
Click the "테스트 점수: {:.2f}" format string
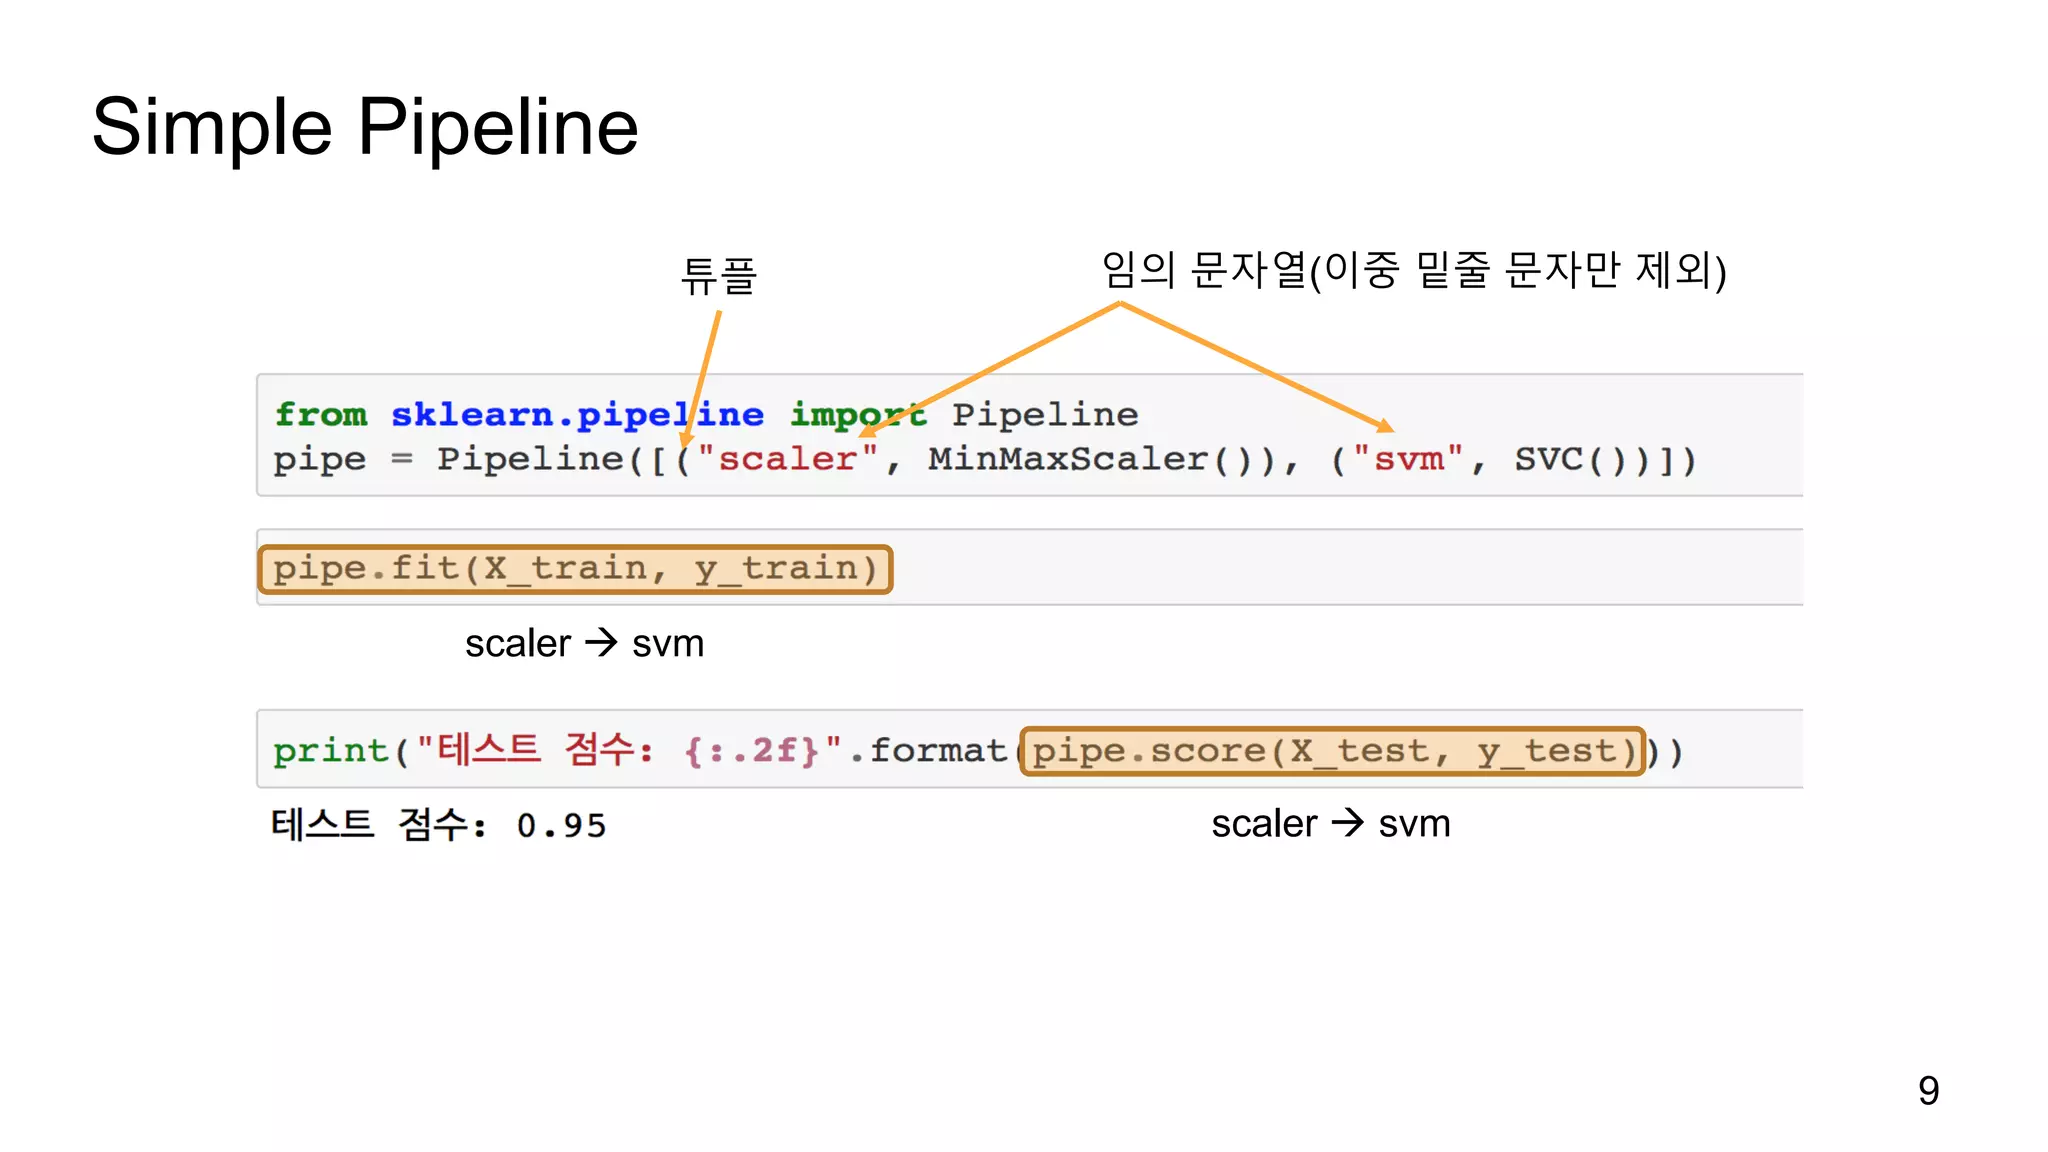click(x=630, y=750)
